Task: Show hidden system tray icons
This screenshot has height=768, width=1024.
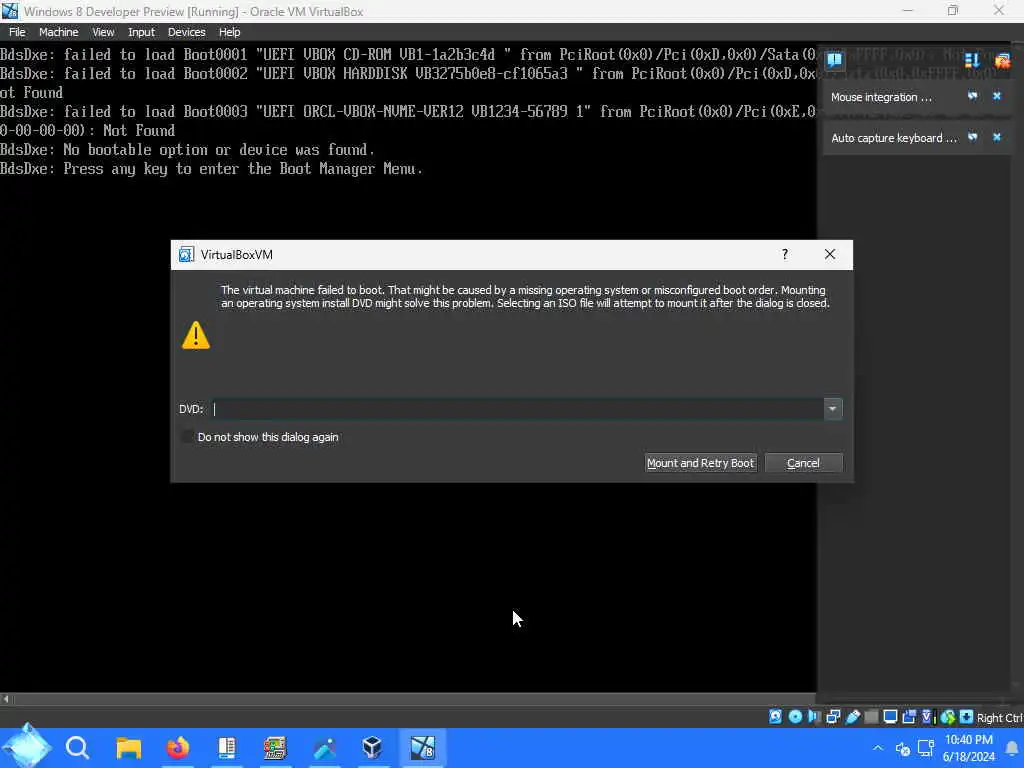Action: click(878, 748)
